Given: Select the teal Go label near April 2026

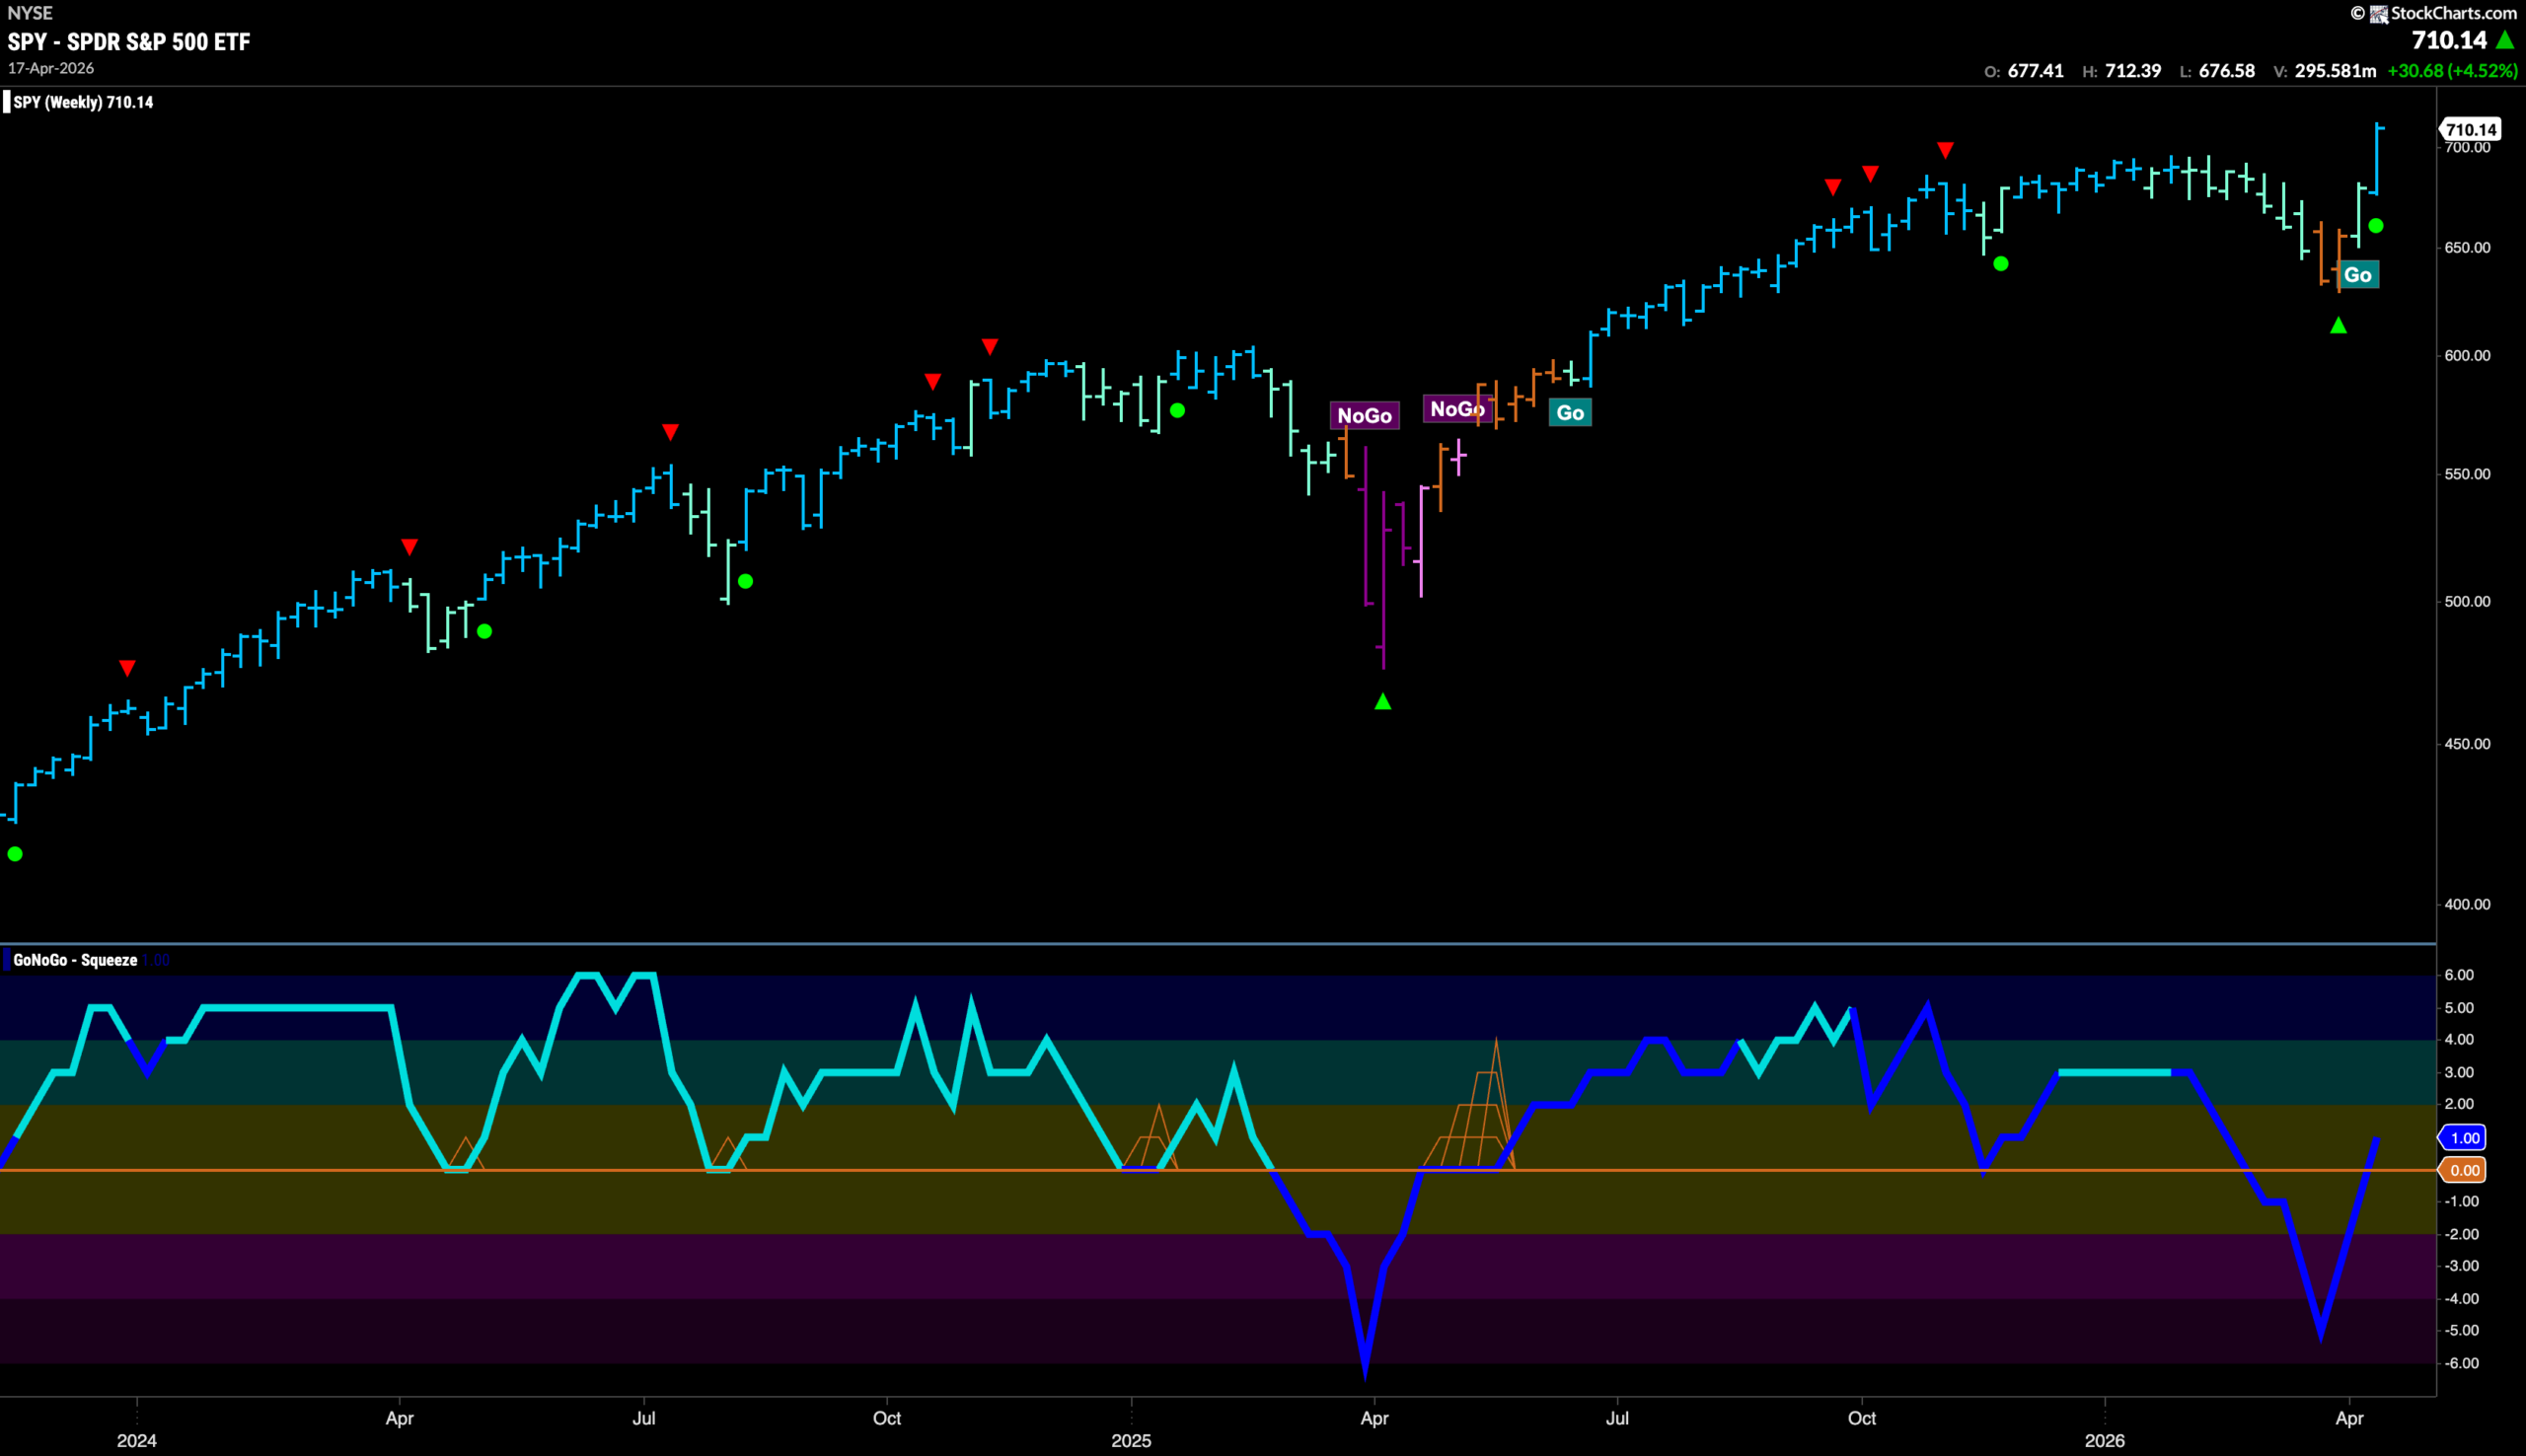Looking at the screenshot, I should click(x=2358, y=275).
